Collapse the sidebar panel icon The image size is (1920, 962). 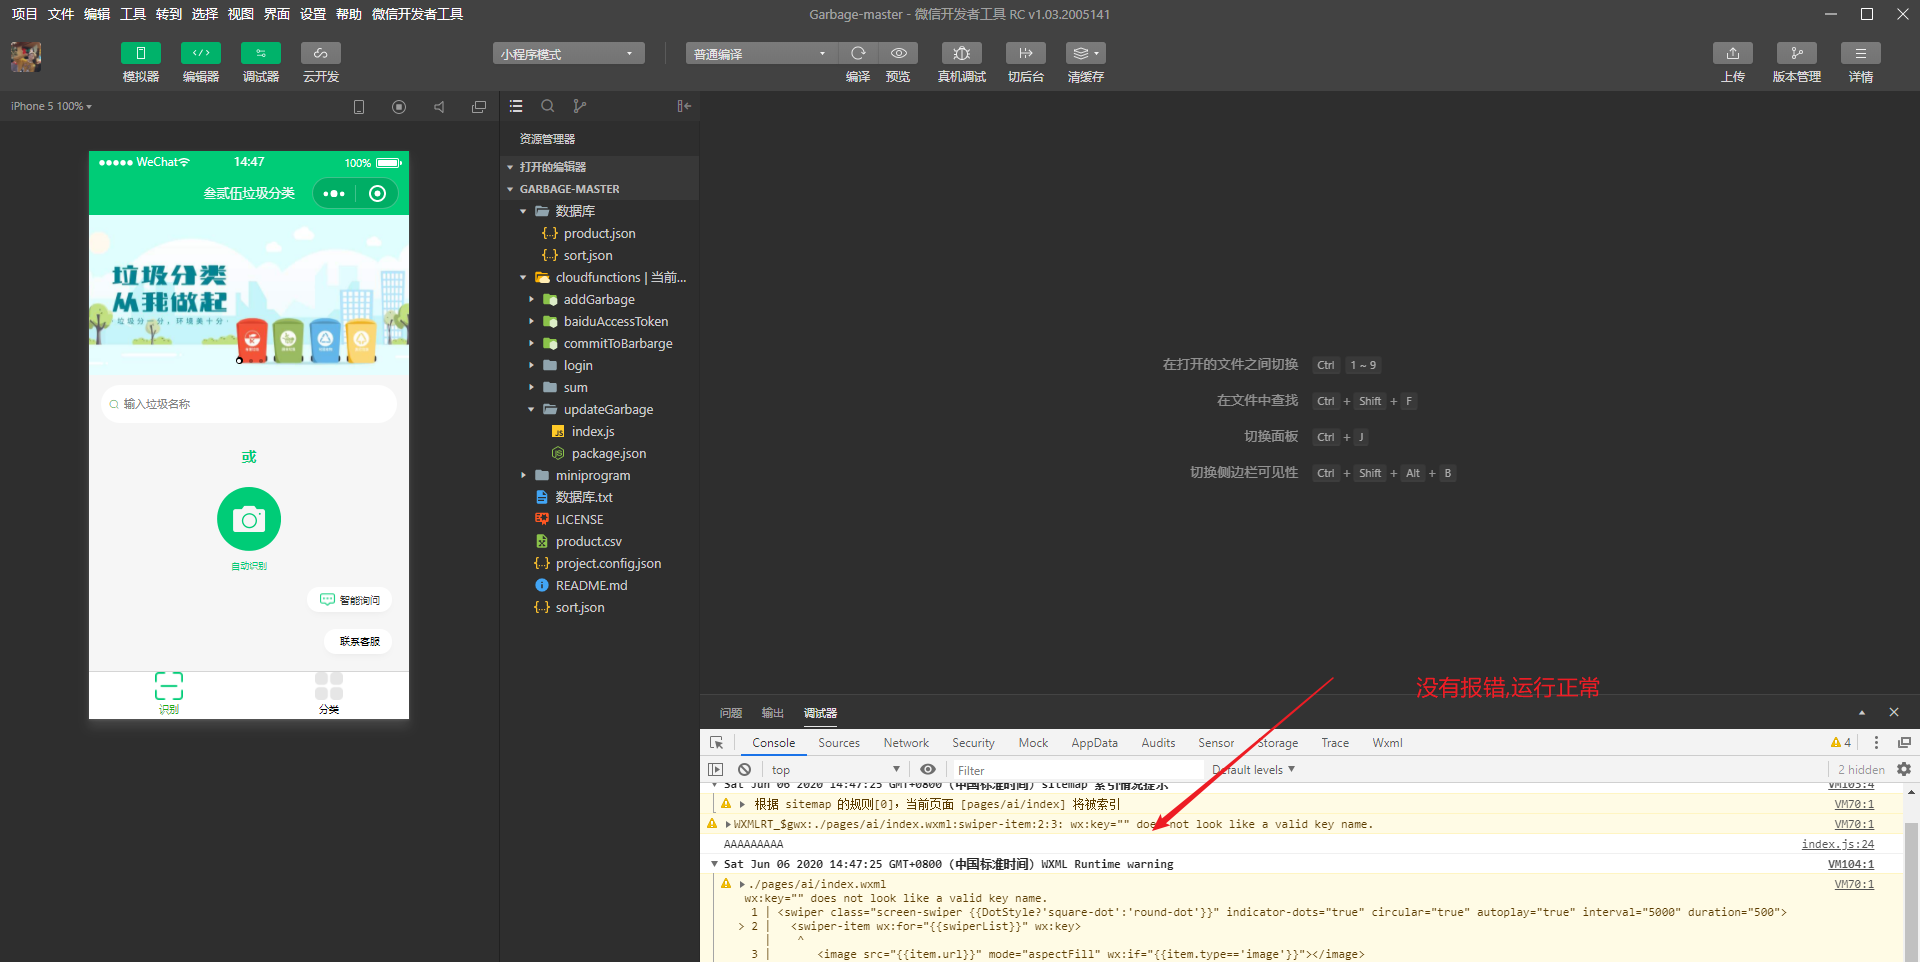coord(684,106)
